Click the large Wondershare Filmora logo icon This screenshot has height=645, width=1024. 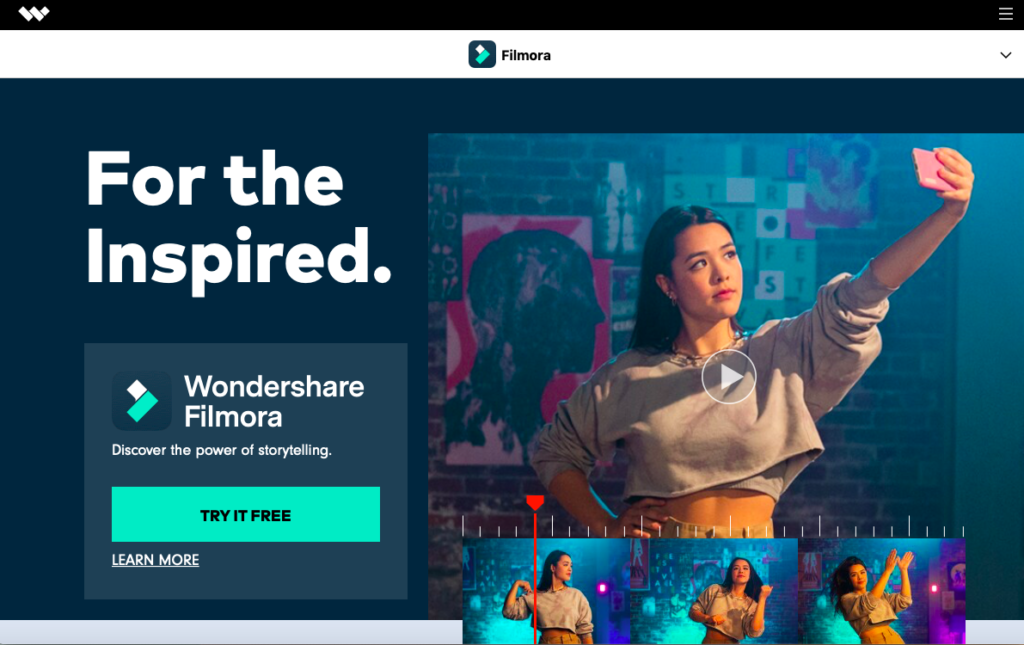tap(142, 401)
